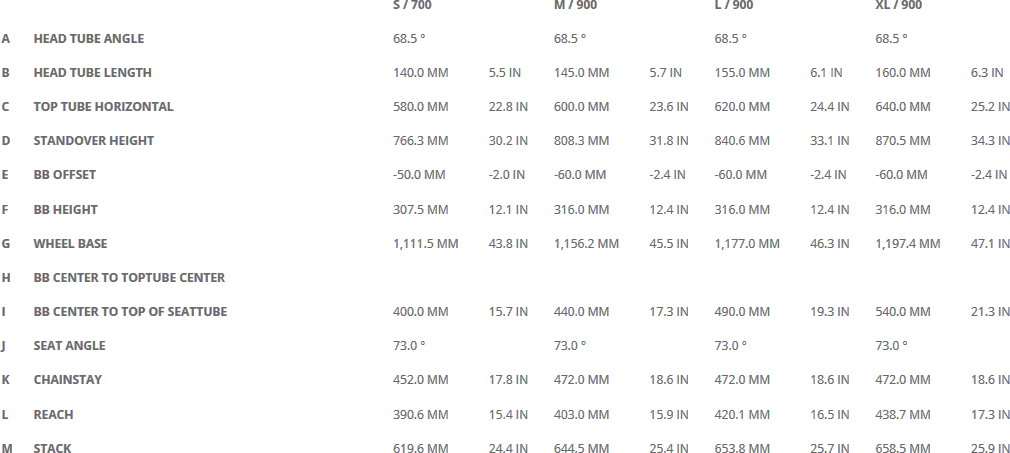Image resolution: width=1010 pixels, height=453 pixels.
Task: Click the WHEEL BASE row label
Action: click(70, 244)
